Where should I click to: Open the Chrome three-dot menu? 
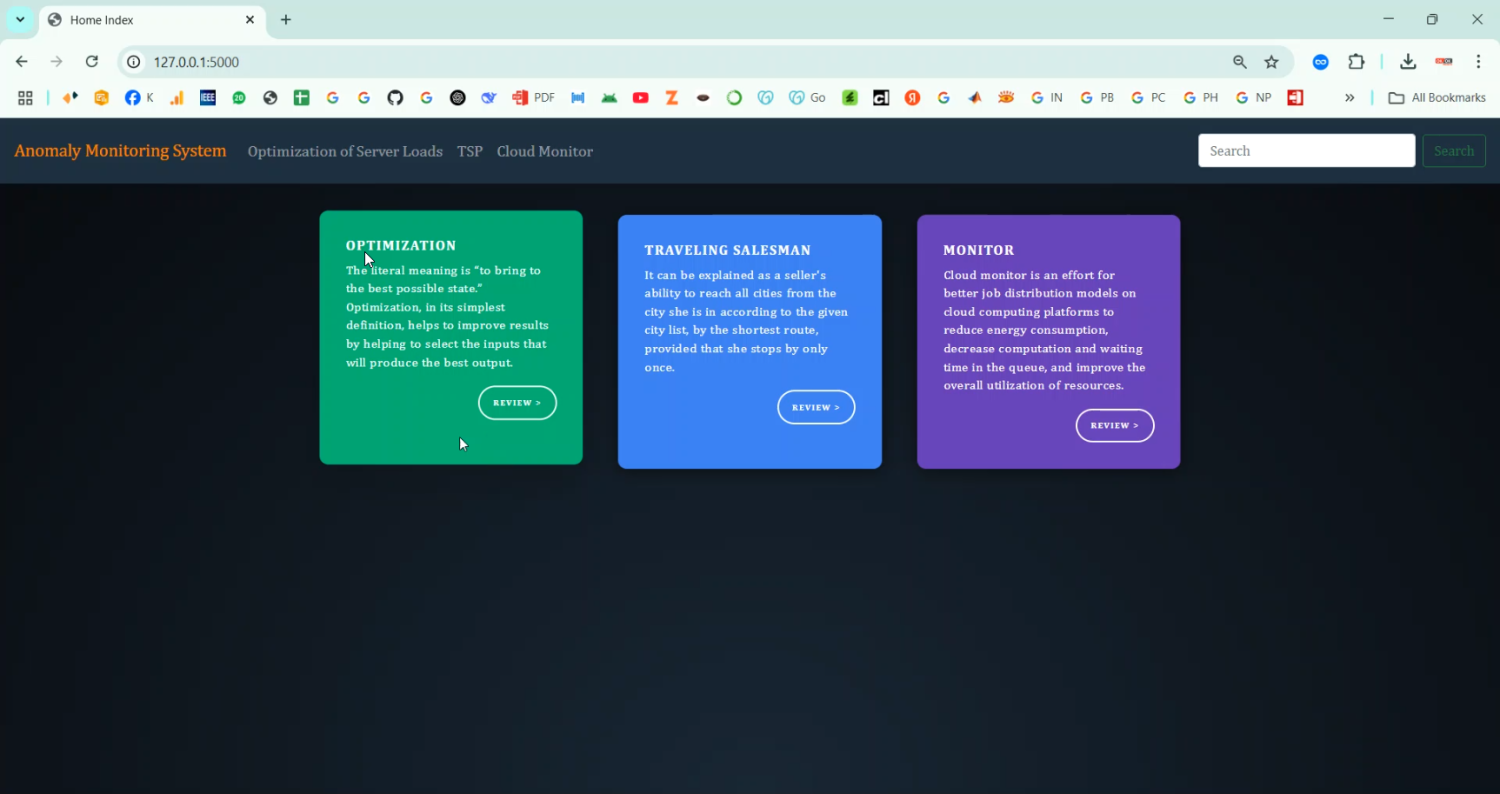tap(1479, 62)
